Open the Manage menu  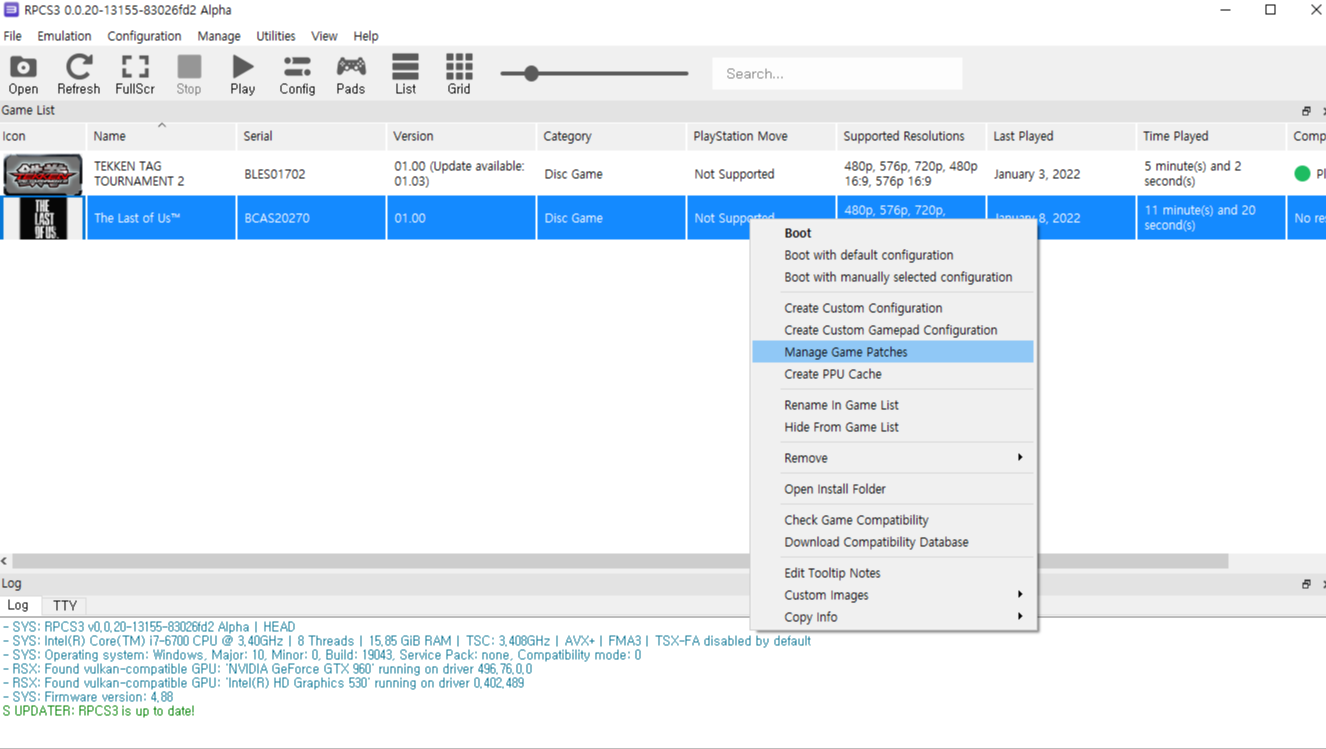pyautogui.click(x=218, y=36)
